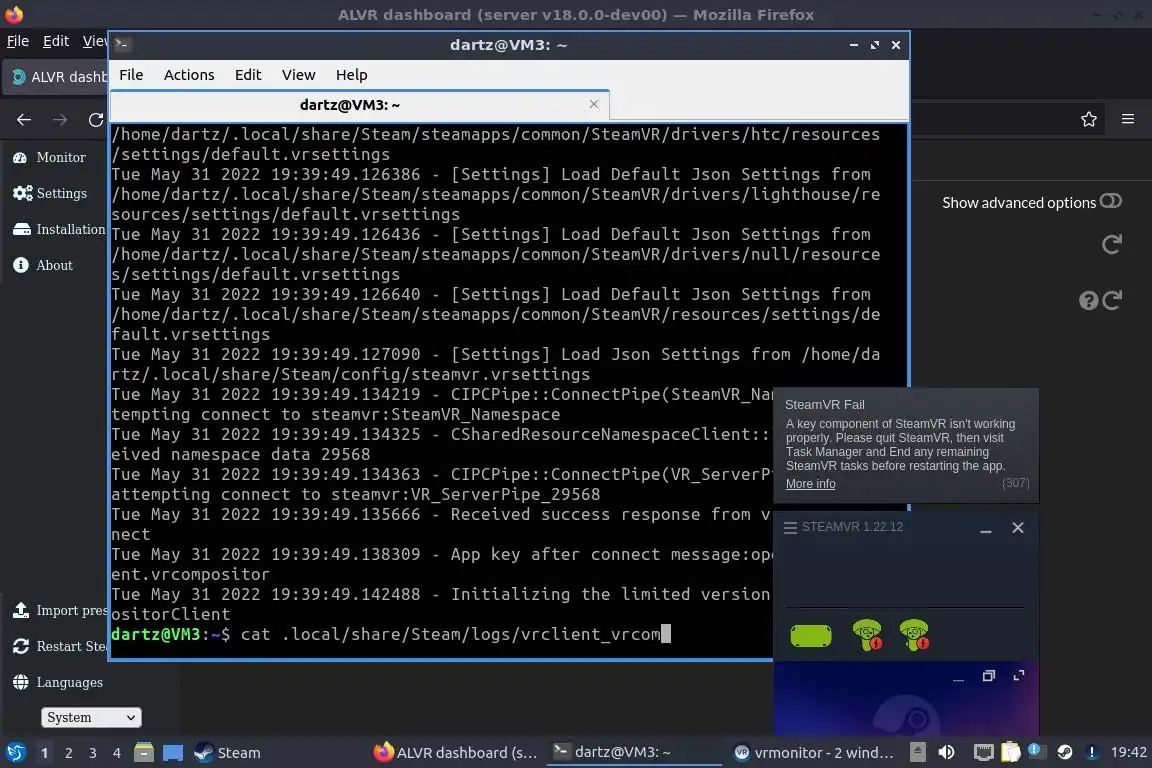
Task: Open the Monitor section in ALVR sidebar
Action: [49, 157]
